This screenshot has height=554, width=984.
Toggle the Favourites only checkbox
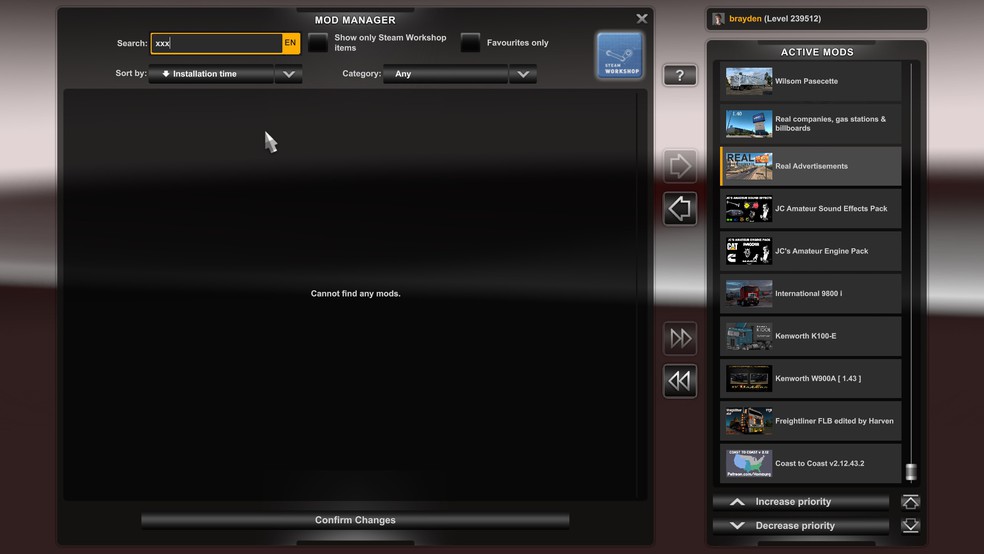[470, 43]
